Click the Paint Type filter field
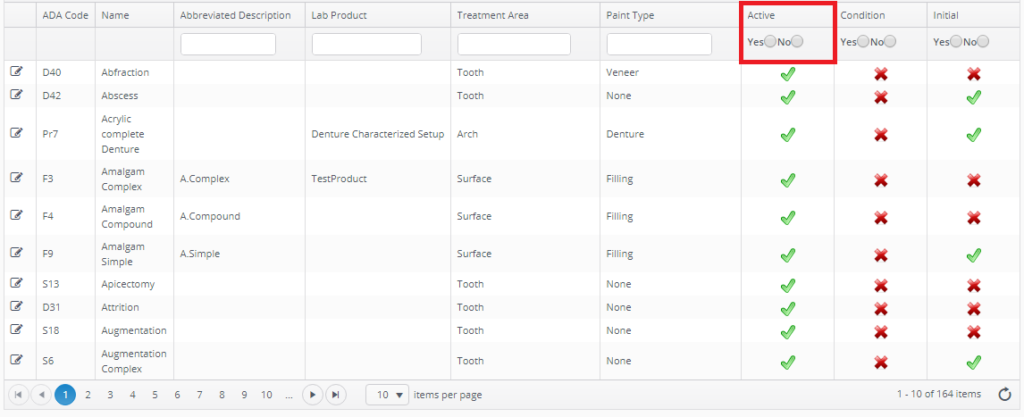Image resolution: width=1024 pixels, height=417 pixels. (x=659, y=44)
